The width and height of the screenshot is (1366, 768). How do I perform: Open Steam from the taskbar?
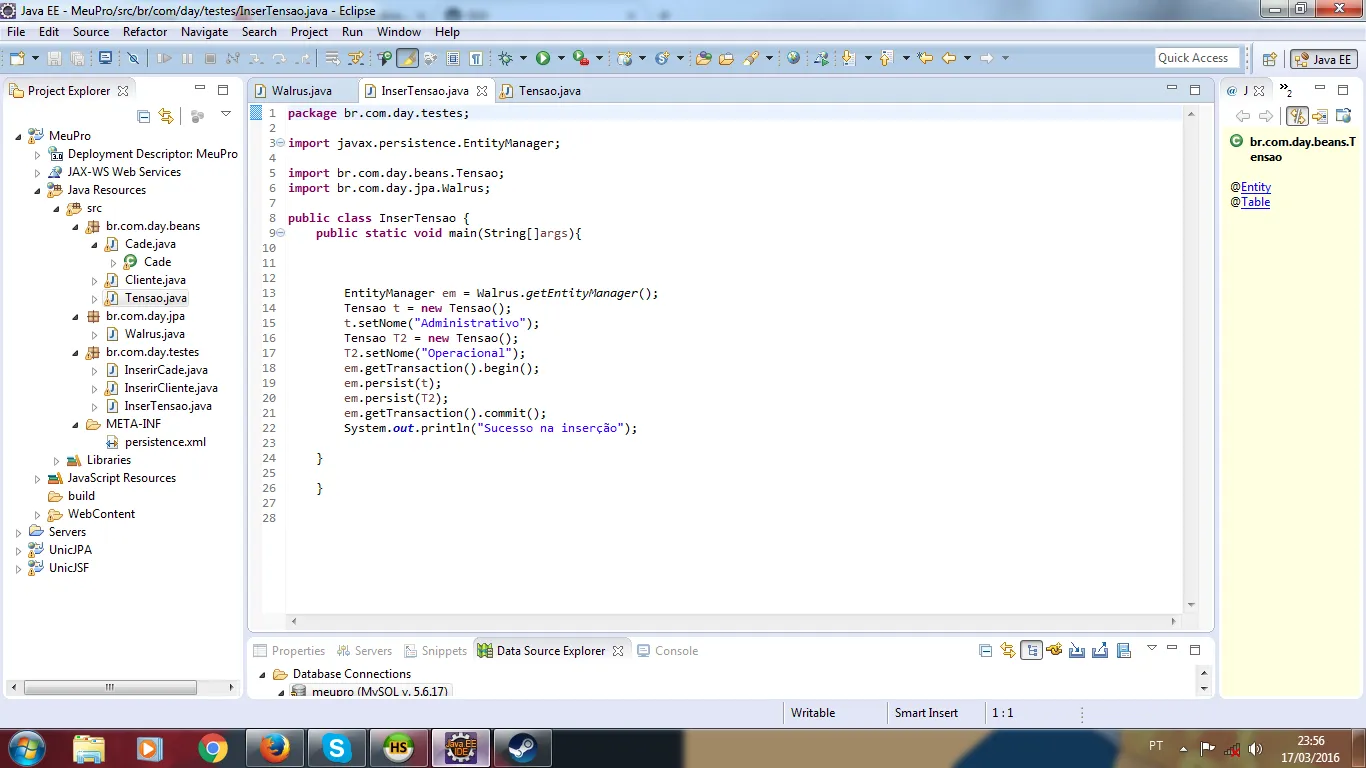coord(522,748)
